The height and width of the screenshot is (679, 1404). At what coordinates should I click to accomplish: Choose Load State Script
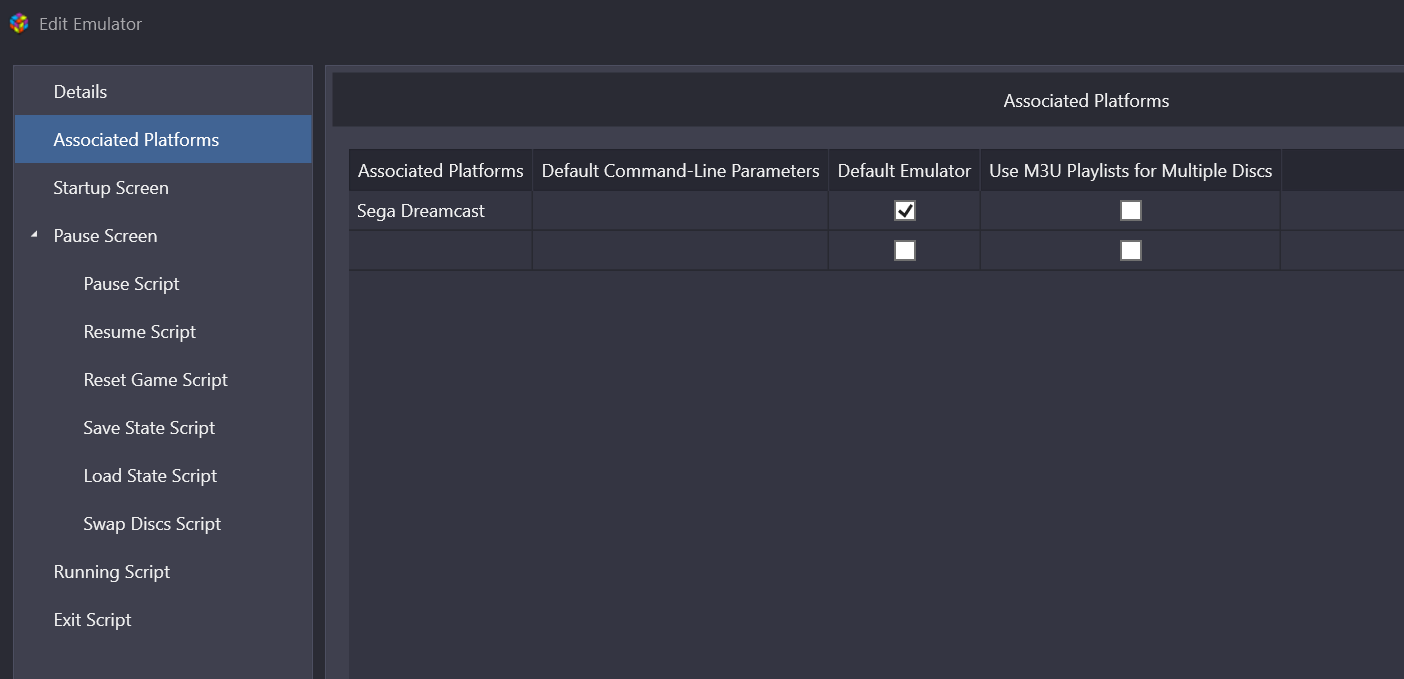point(150,476)
